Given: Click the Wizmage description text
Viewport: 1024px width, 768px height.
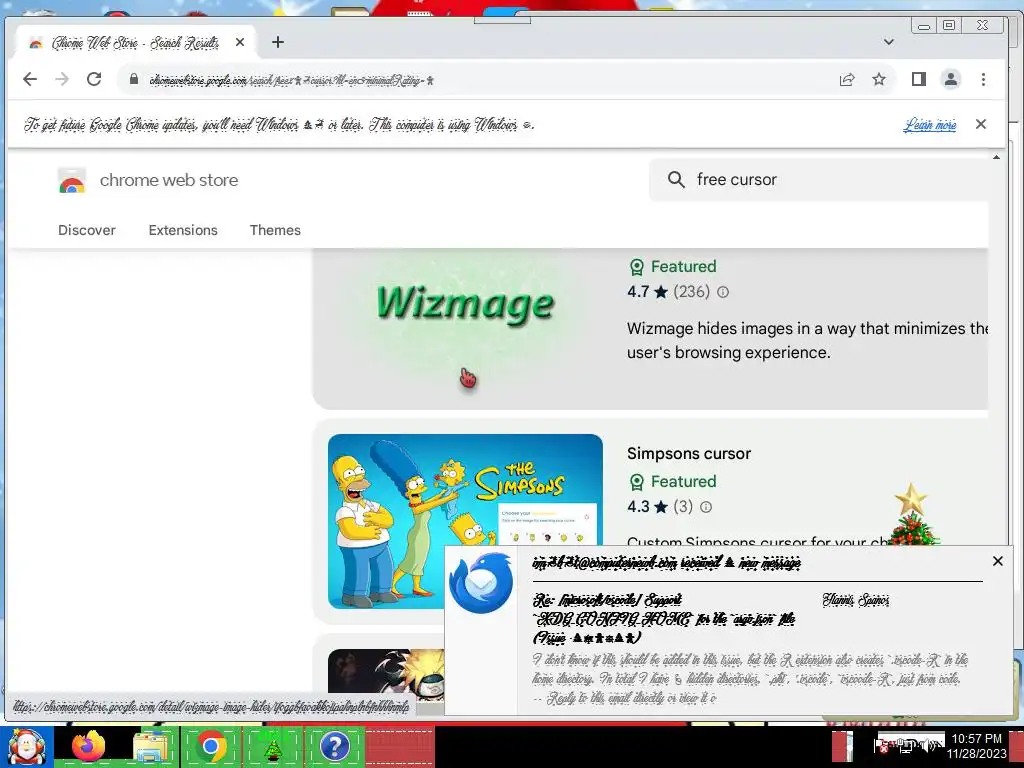Looking at the screenshot, I should coord(807,340).
